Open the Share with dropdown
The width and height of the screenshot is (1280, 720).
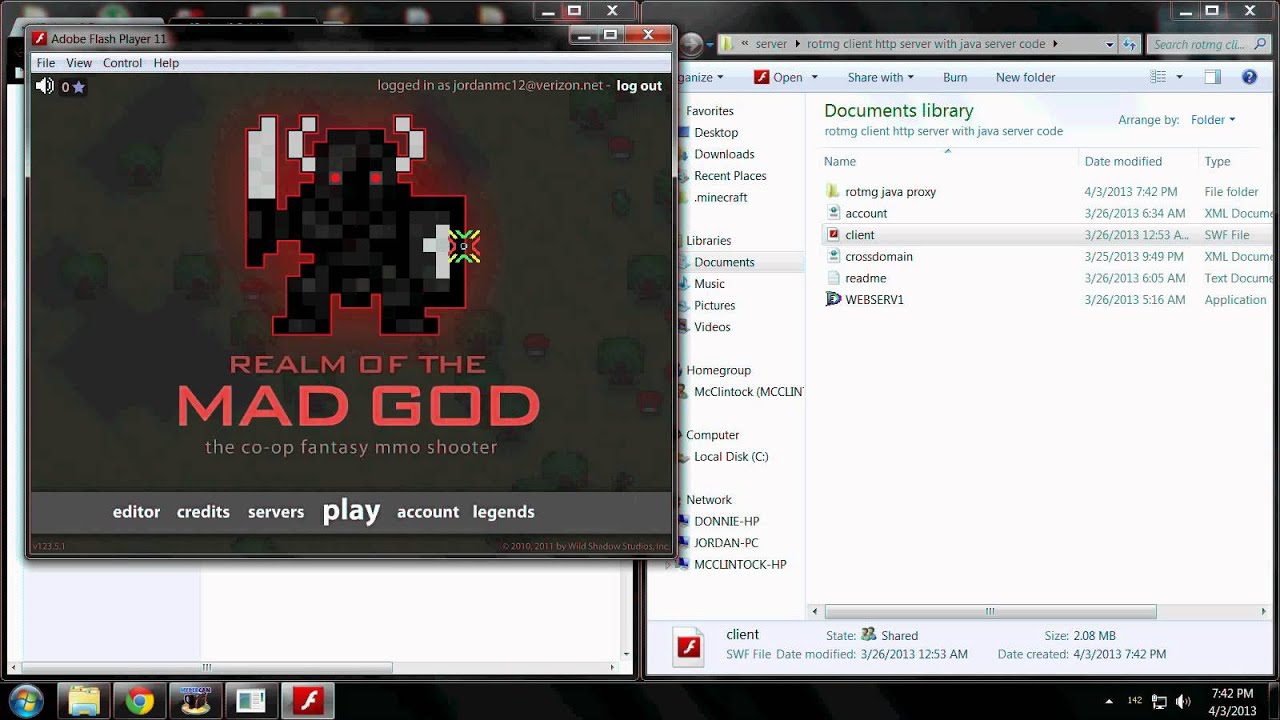pyautogui.click(x=880, y=77)
